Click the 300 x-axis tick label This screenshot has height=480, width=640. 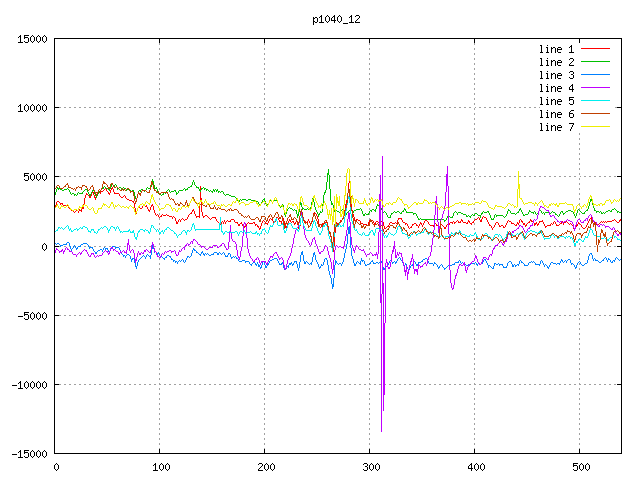point(370,467)
